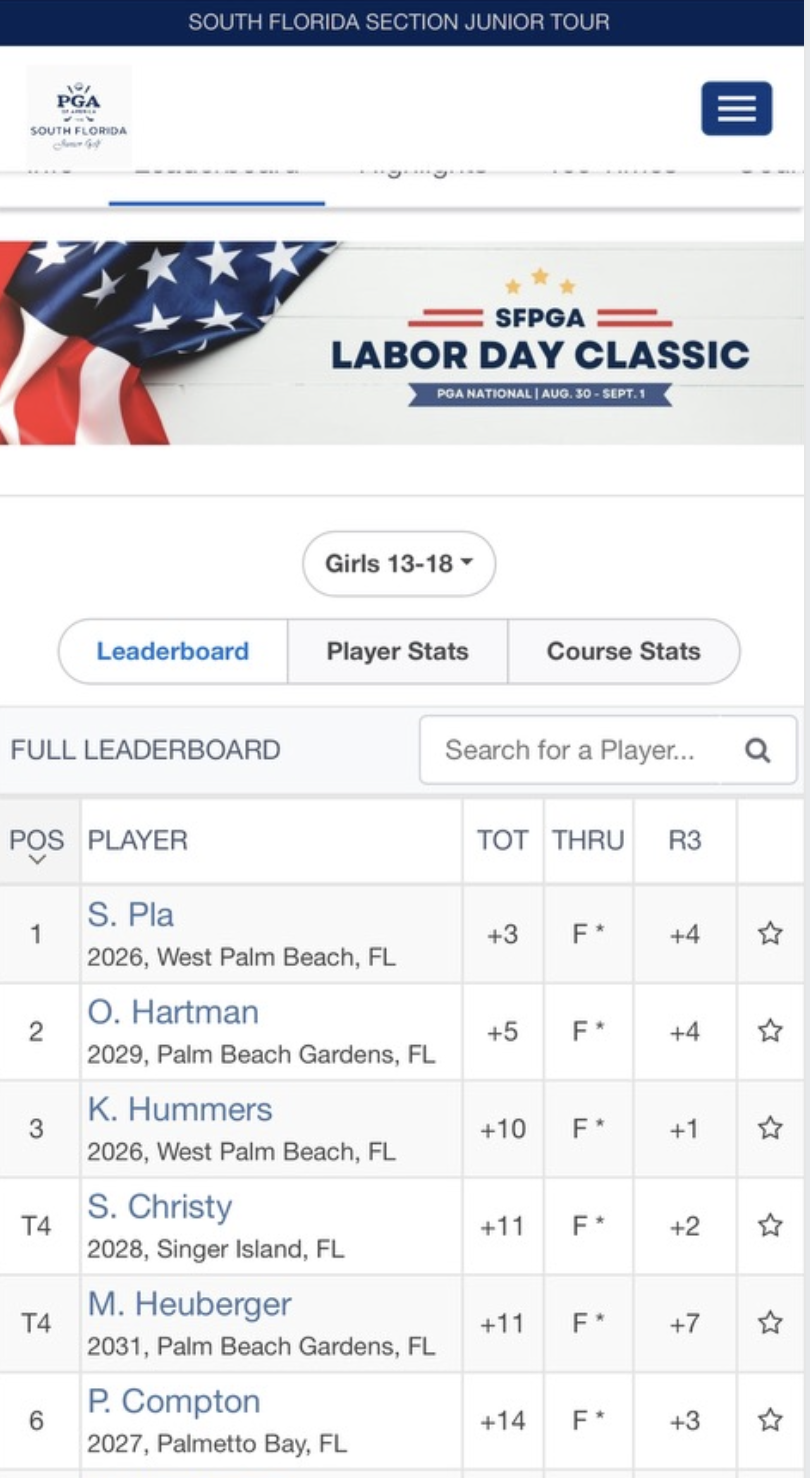Open the hamburger navigation menu
This screenshot has width=810, height=1478.
(x=736, y=108)
